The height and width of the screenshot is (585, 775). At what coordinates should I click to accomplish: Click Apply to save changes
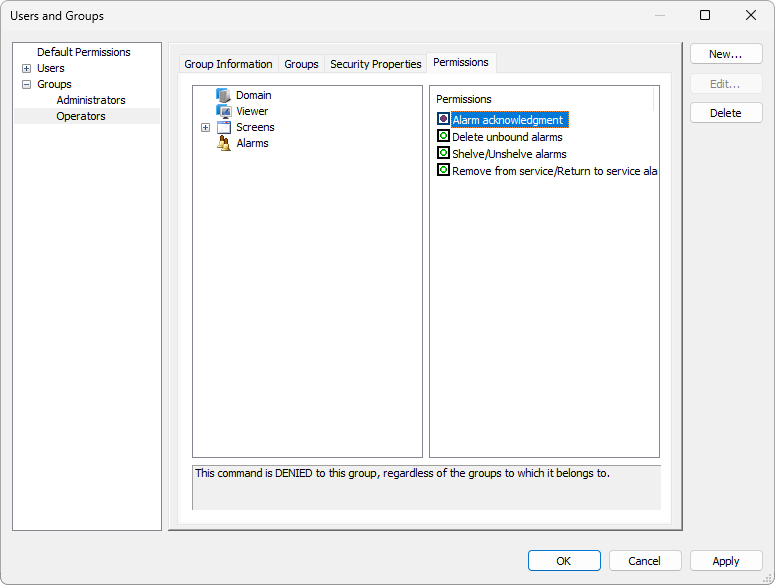(x=725, y=561)
